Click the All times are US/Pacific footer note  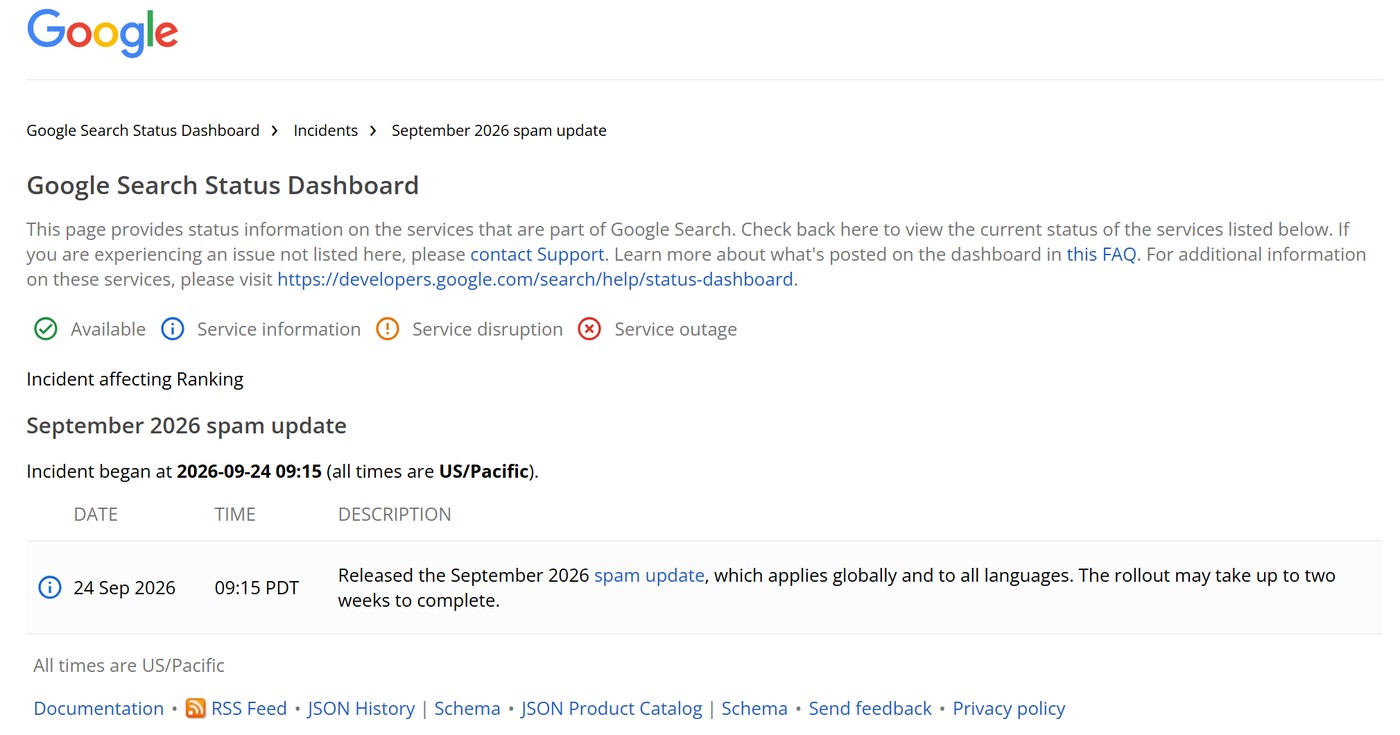(x=129, y=665)
